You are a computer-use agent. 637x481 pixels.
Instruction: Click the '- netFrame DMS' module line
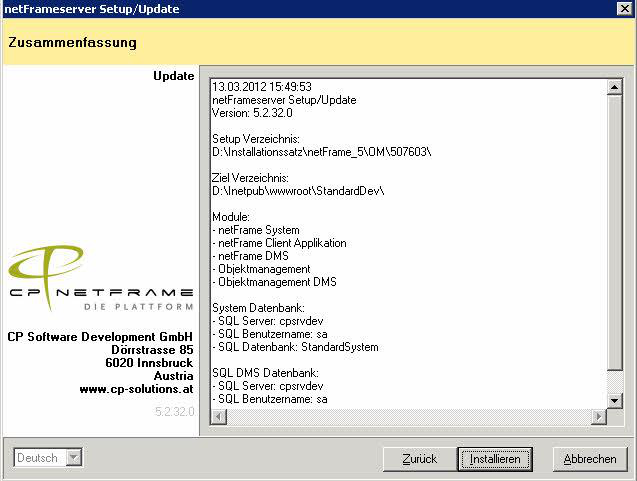[x=250, y=256]
